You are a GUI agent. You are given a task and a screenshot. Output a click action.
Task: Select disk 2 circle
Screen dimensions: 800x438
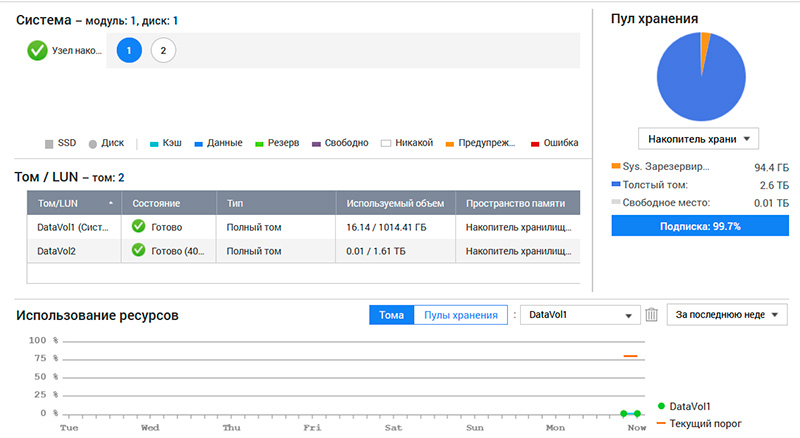pyautogui.click(x=163, y=50)
